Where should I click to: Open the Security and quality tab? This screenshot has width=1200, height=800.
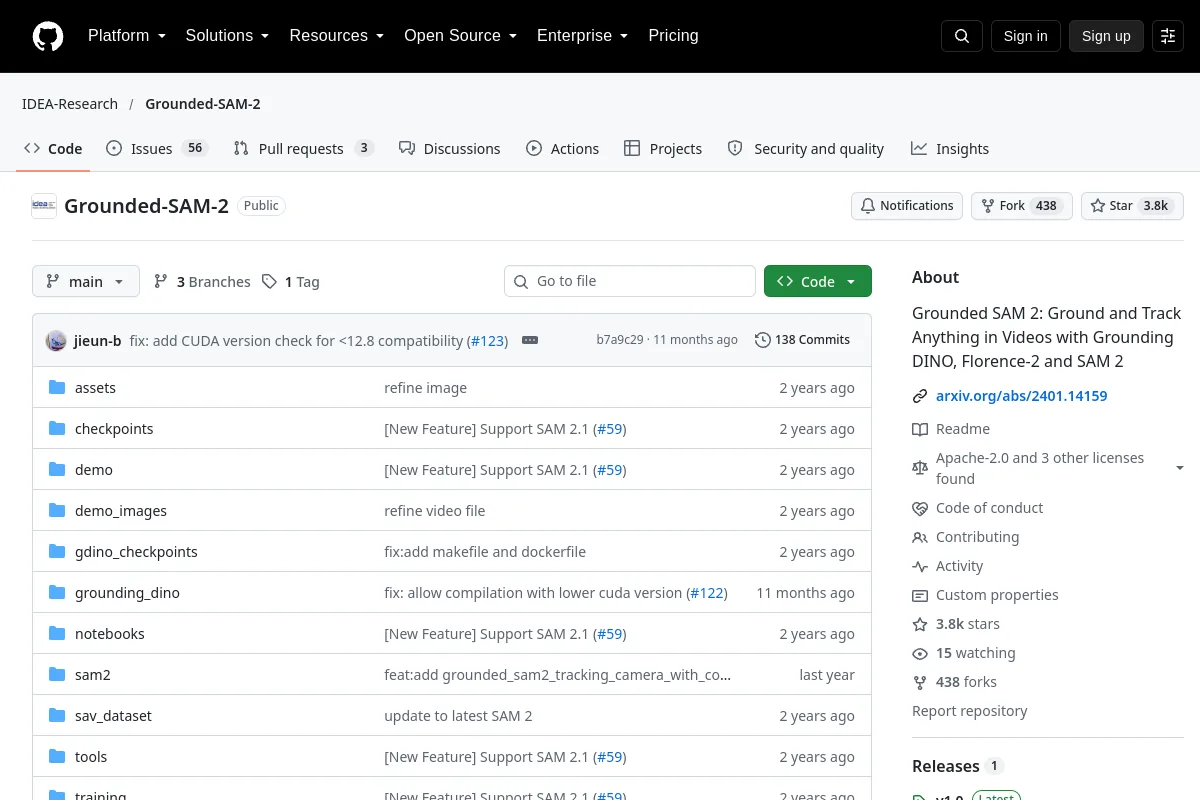(806, 148)
